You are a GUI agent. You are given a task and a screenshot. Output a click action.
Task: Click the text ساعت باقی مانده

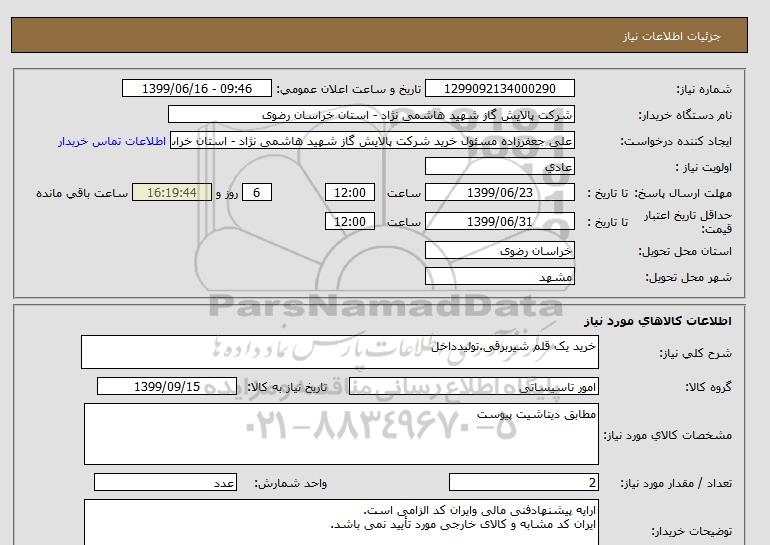coord(82,193)
